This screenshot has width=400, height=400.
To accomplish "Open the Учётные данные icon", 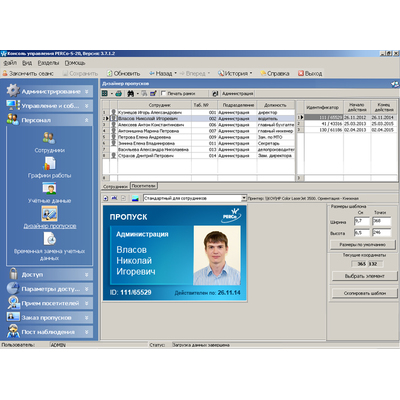I will 49,188.
